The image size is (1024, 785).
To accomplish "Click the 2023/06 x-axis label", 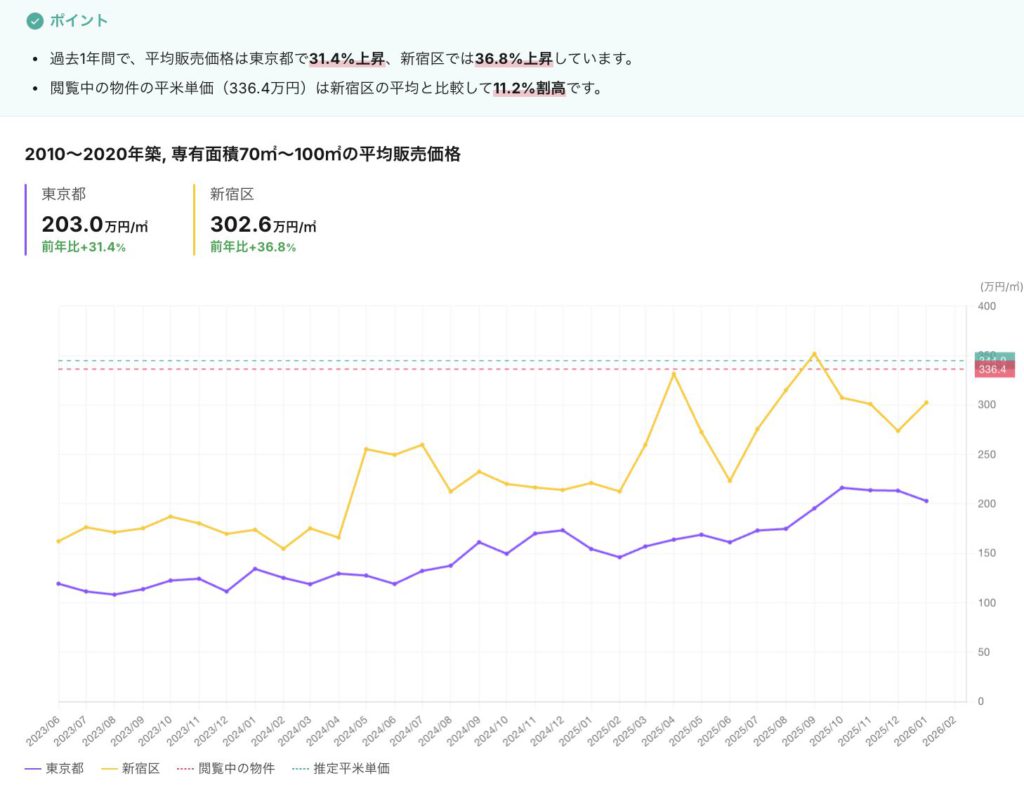I will pyautogui.click(x=47, y=728).
